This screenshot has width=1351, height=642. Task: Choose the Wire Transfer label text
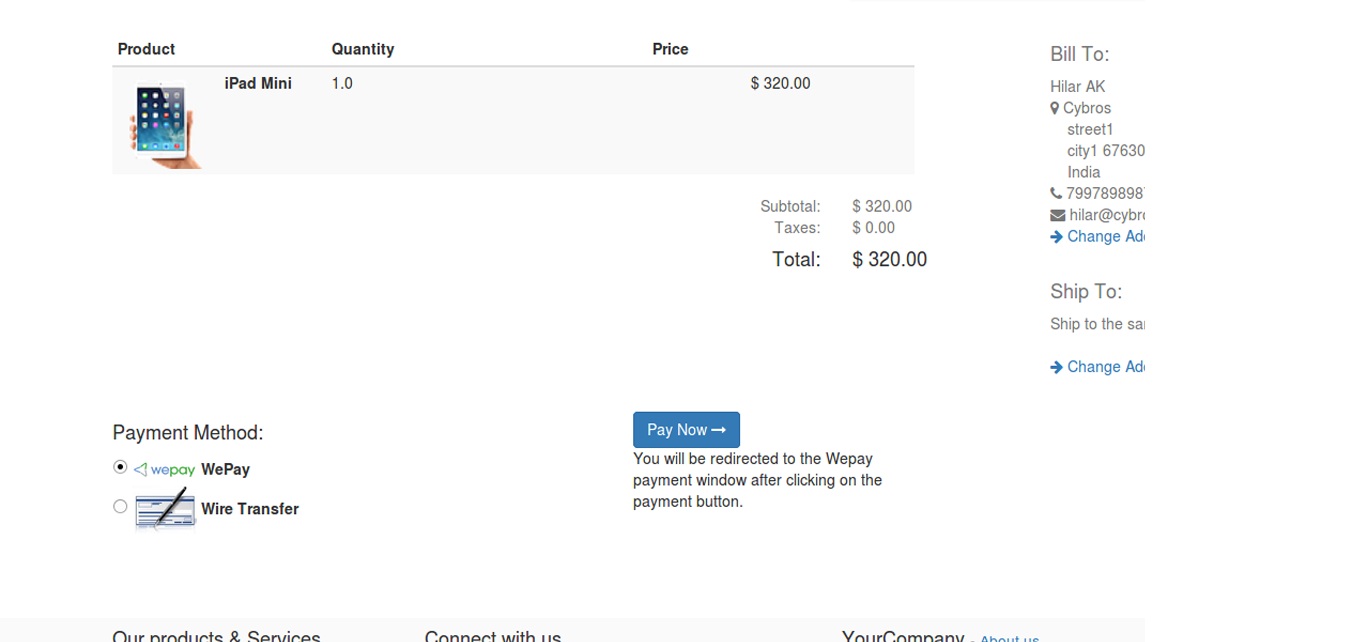click(250, 509)
